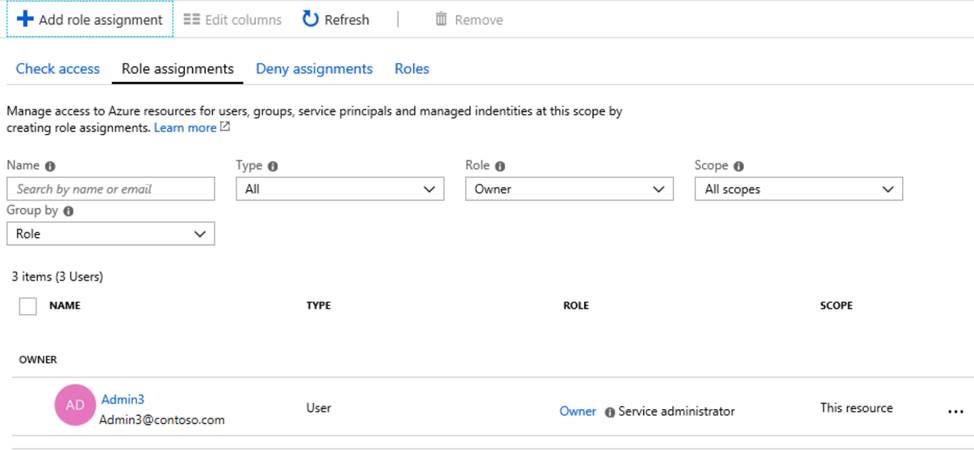Switch to the Deny assignments tab

[314, 69]
